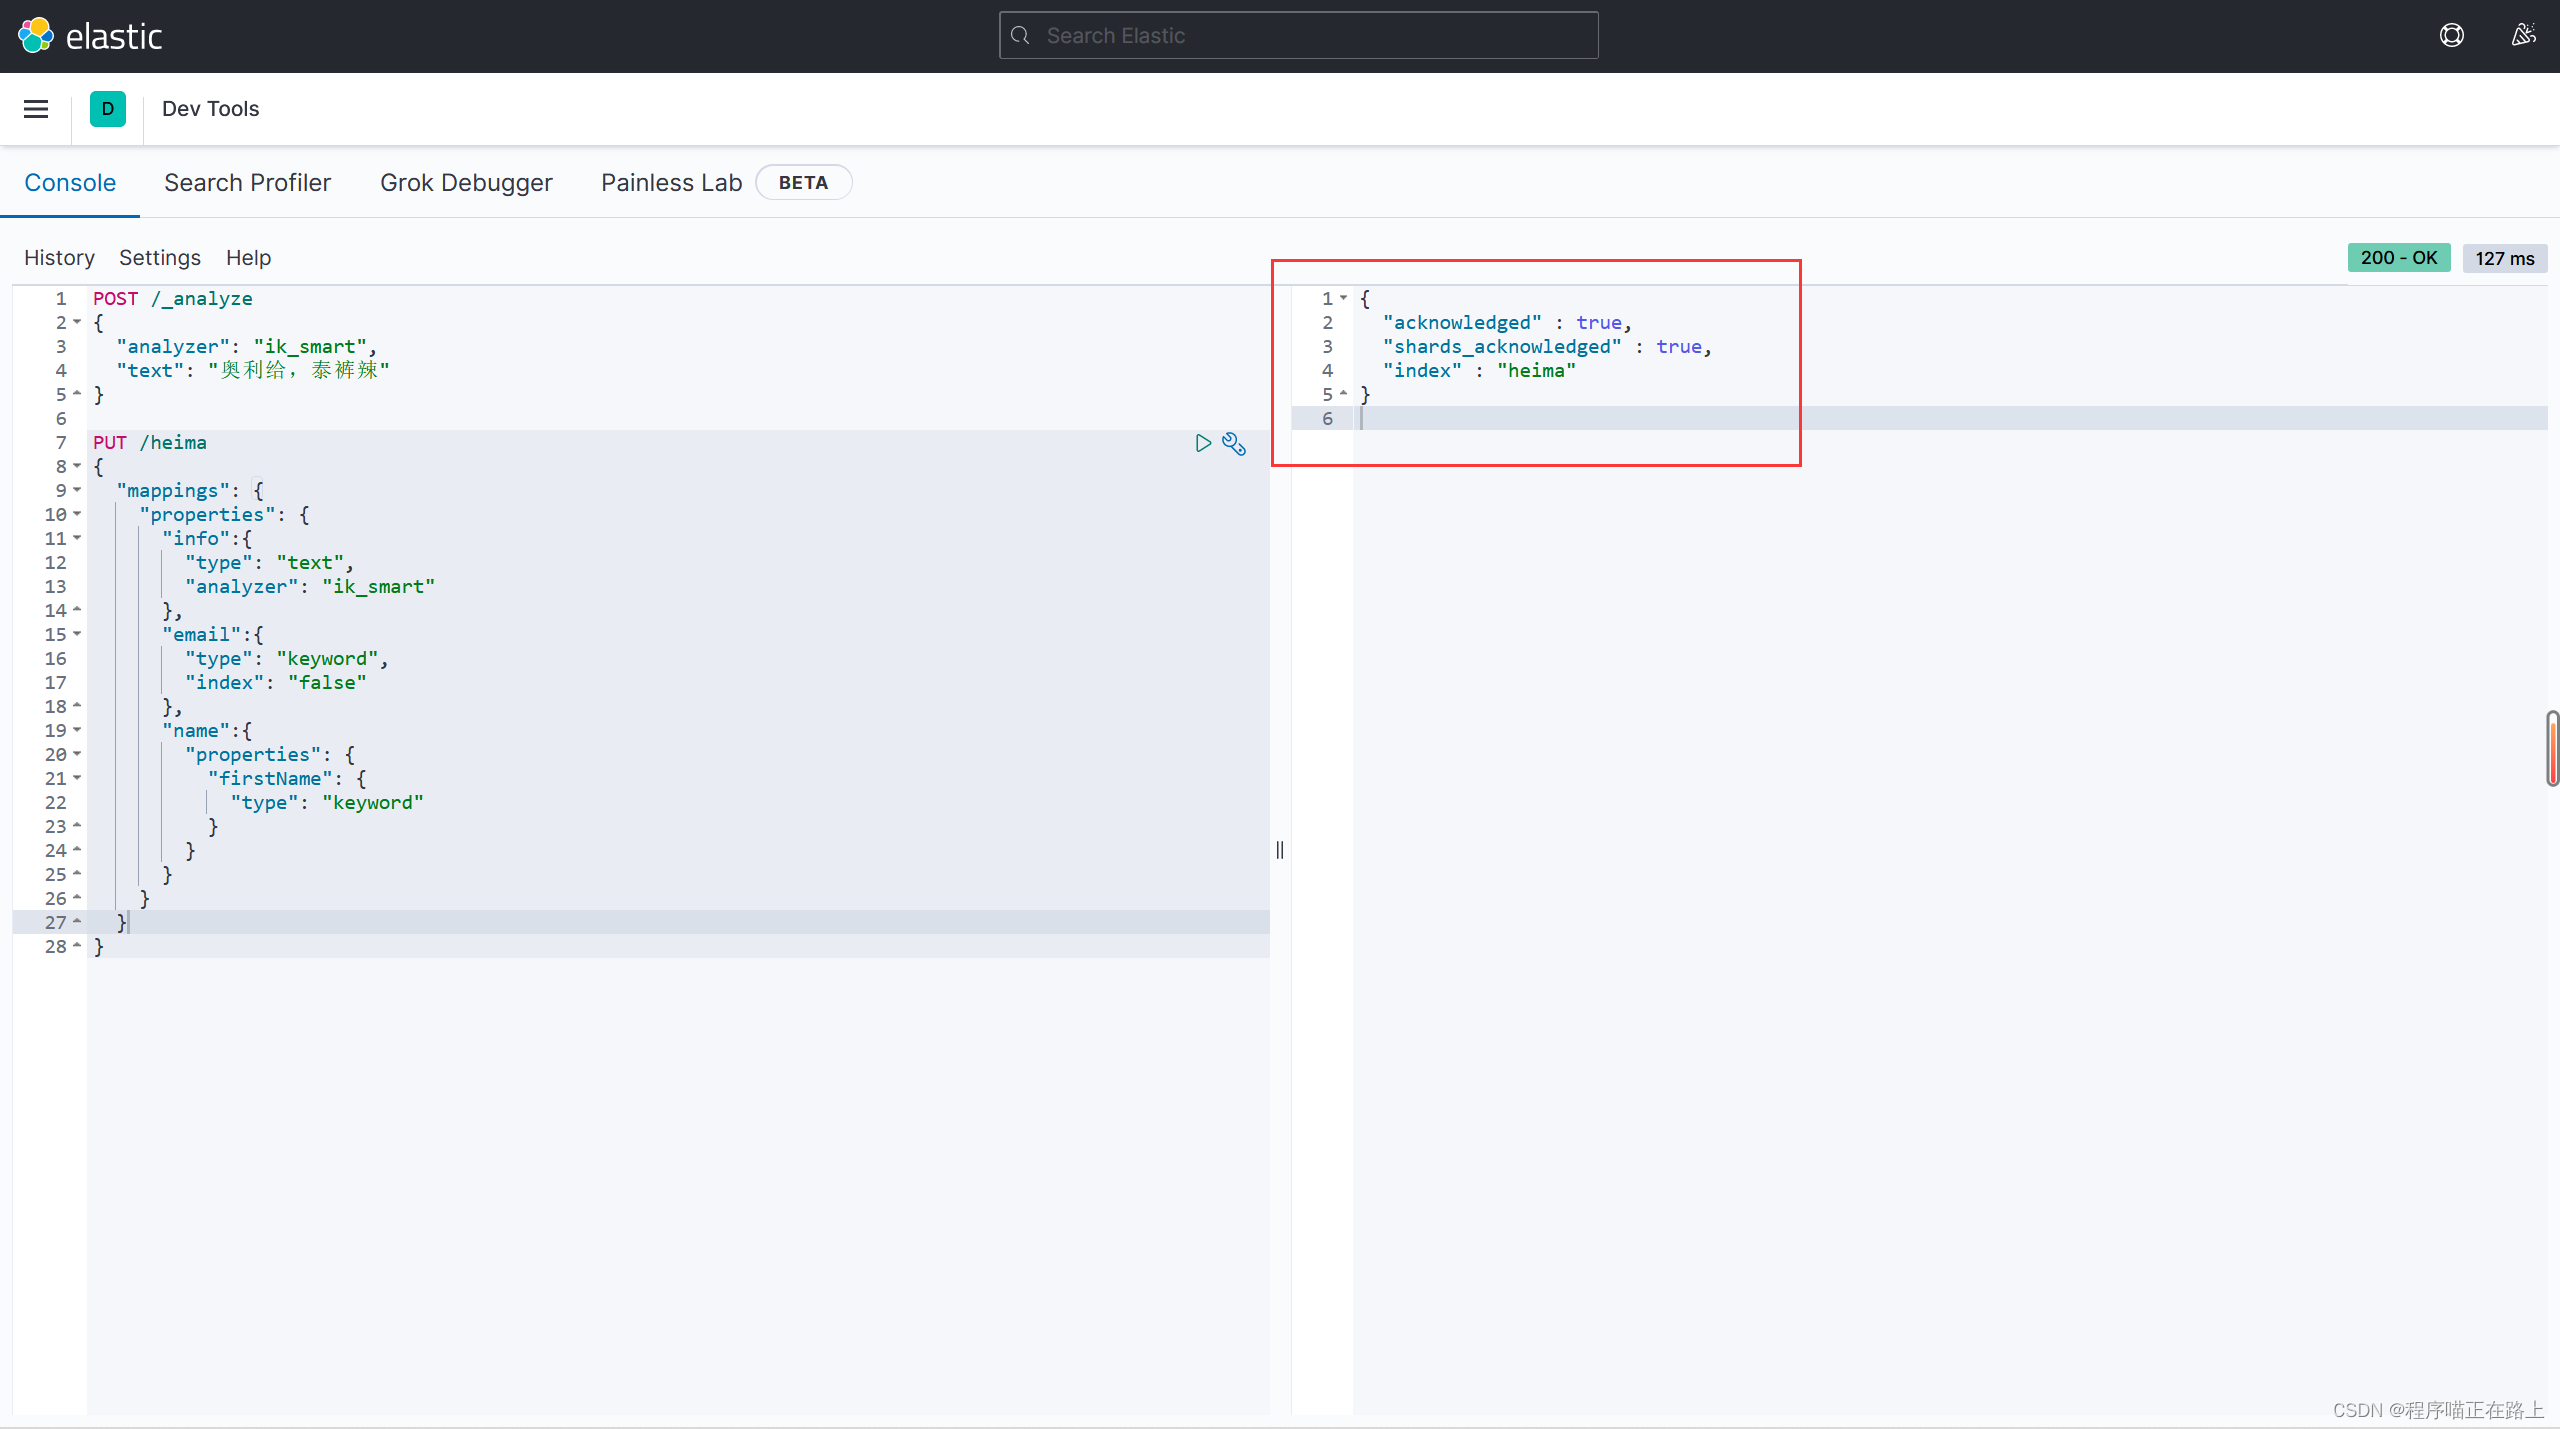Switch to the Search Profiler tab
Image resolution: width=2560 pixels, height=1429 pixels.
point(247,183)
